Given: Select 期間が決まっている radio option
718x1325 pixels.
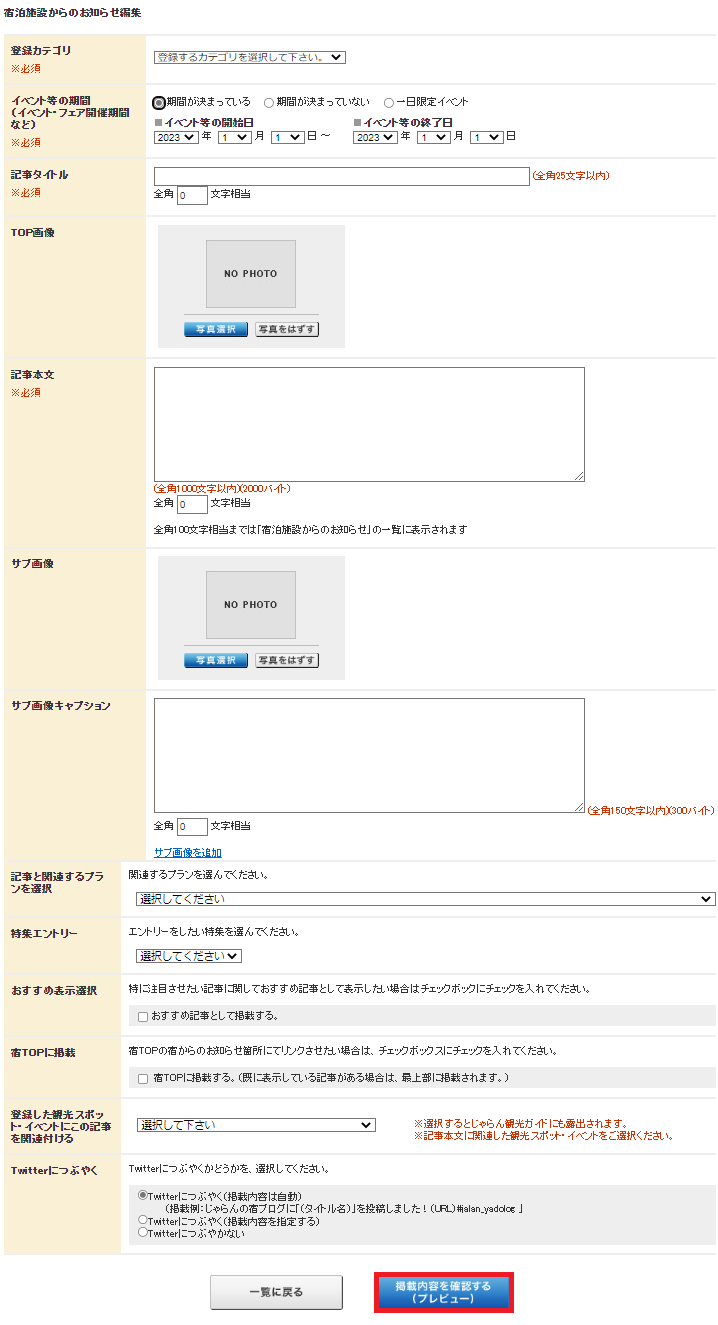Looking at the screenshot, I should [159, 102].
